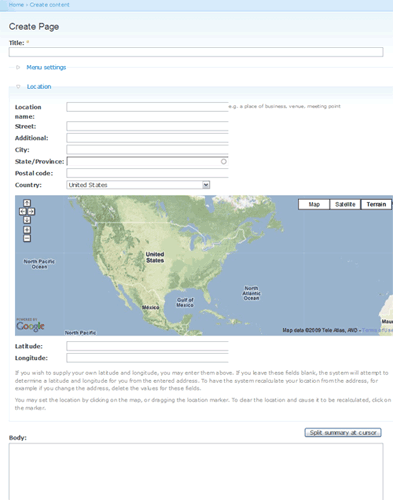Open the Create content breadcrumb link
Image resolution: width=393 pixels, height=500 pixels.
point(50,5)
